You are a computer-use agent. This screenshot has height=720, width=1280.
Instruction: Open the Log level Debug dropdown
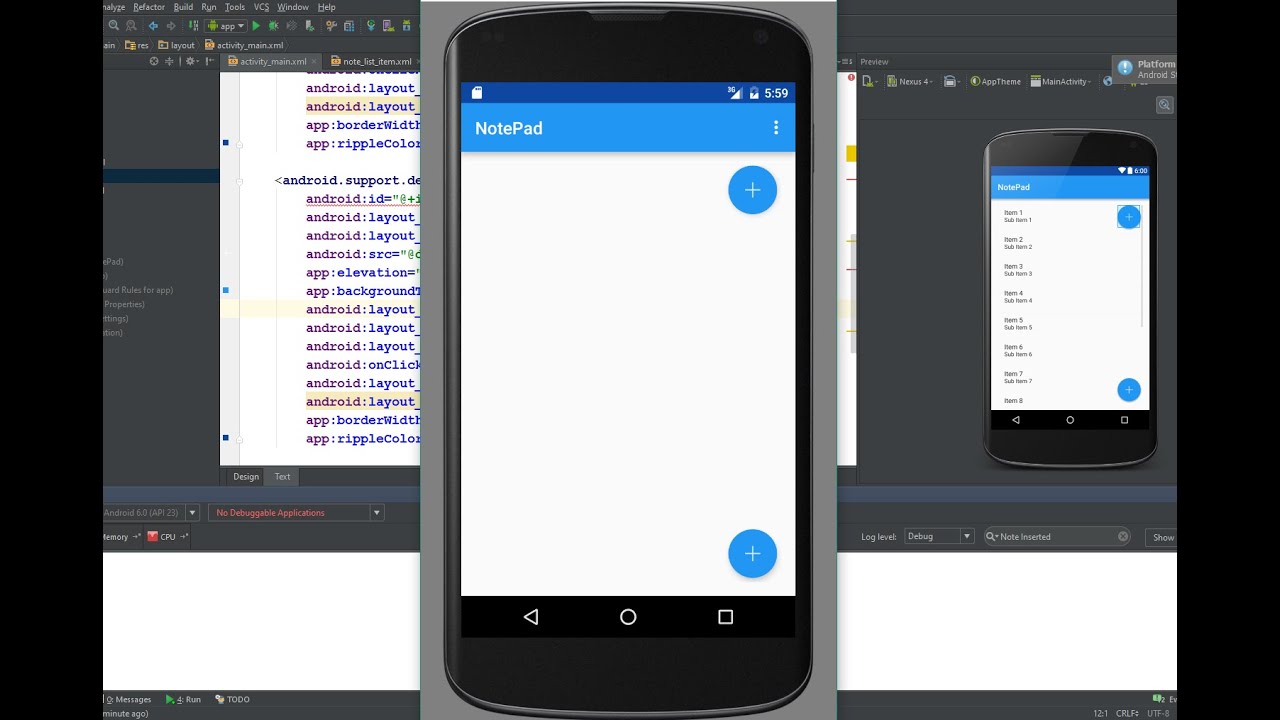click(939, 537)
